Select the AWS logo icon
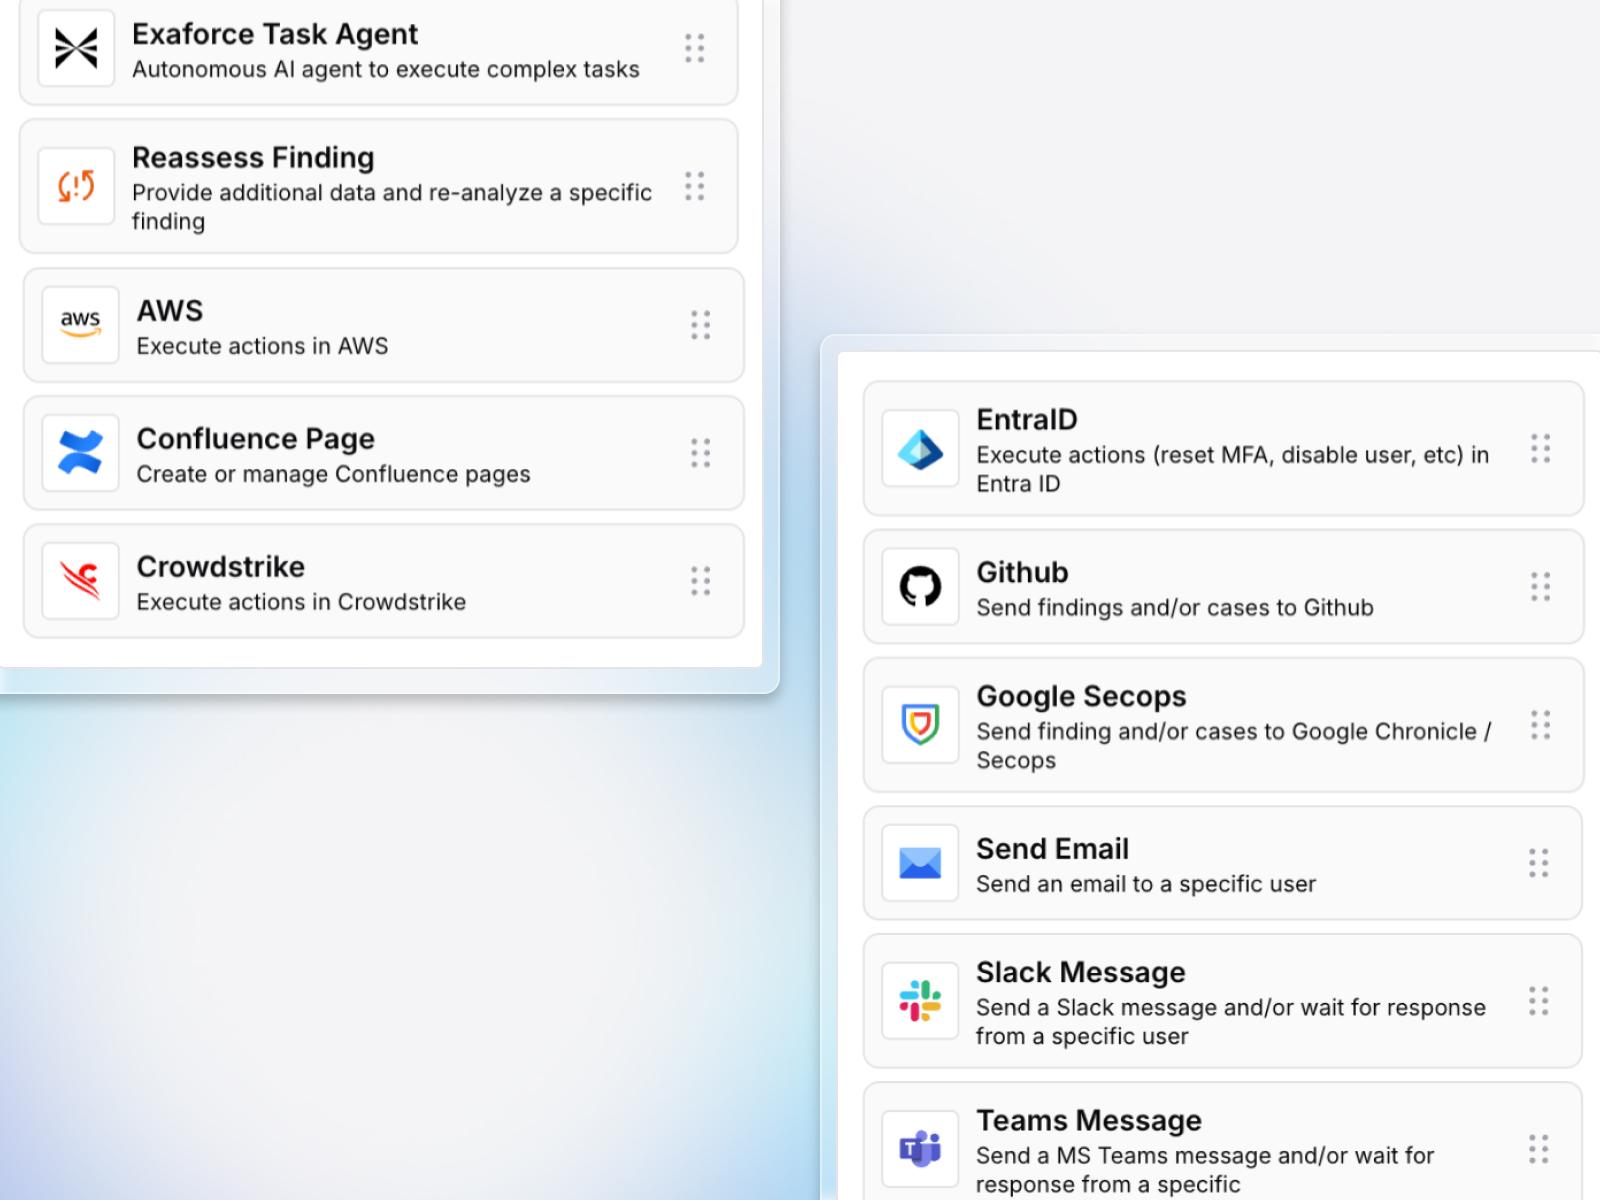Image resolution: width=1600 pixels, height=1200 pixels. pos(80,325)
